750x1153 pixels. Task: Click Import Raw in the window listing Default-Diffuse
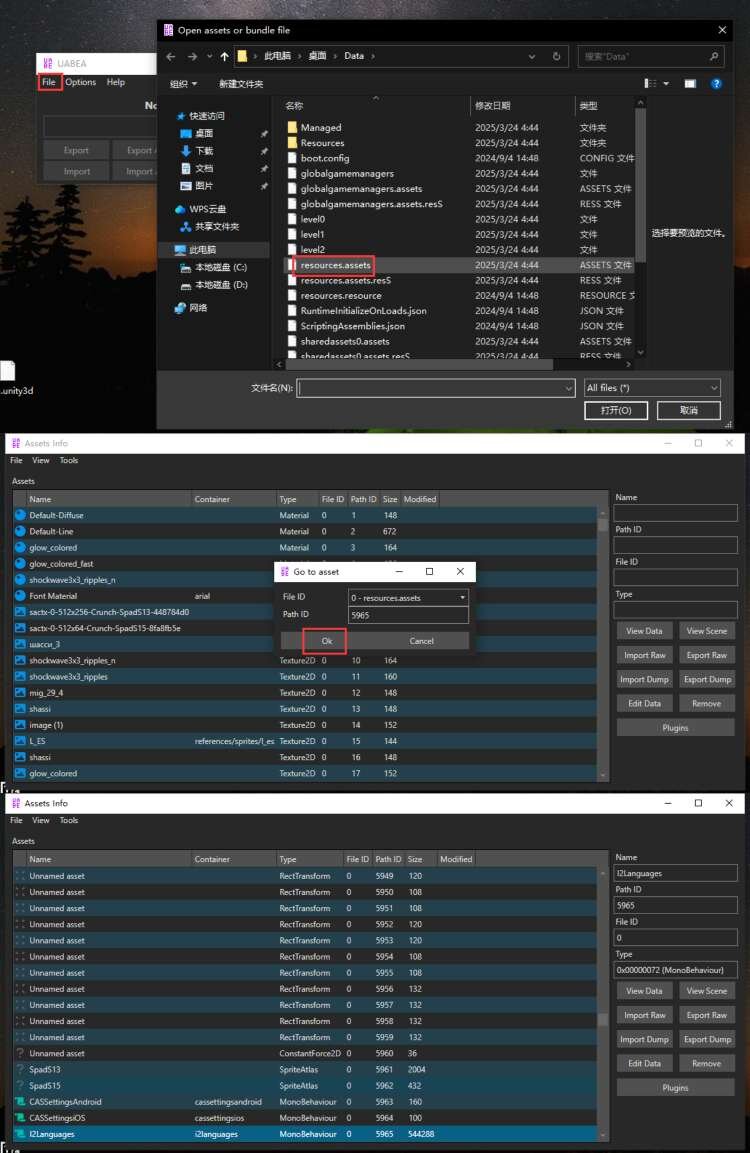click(x=644, y=655)
